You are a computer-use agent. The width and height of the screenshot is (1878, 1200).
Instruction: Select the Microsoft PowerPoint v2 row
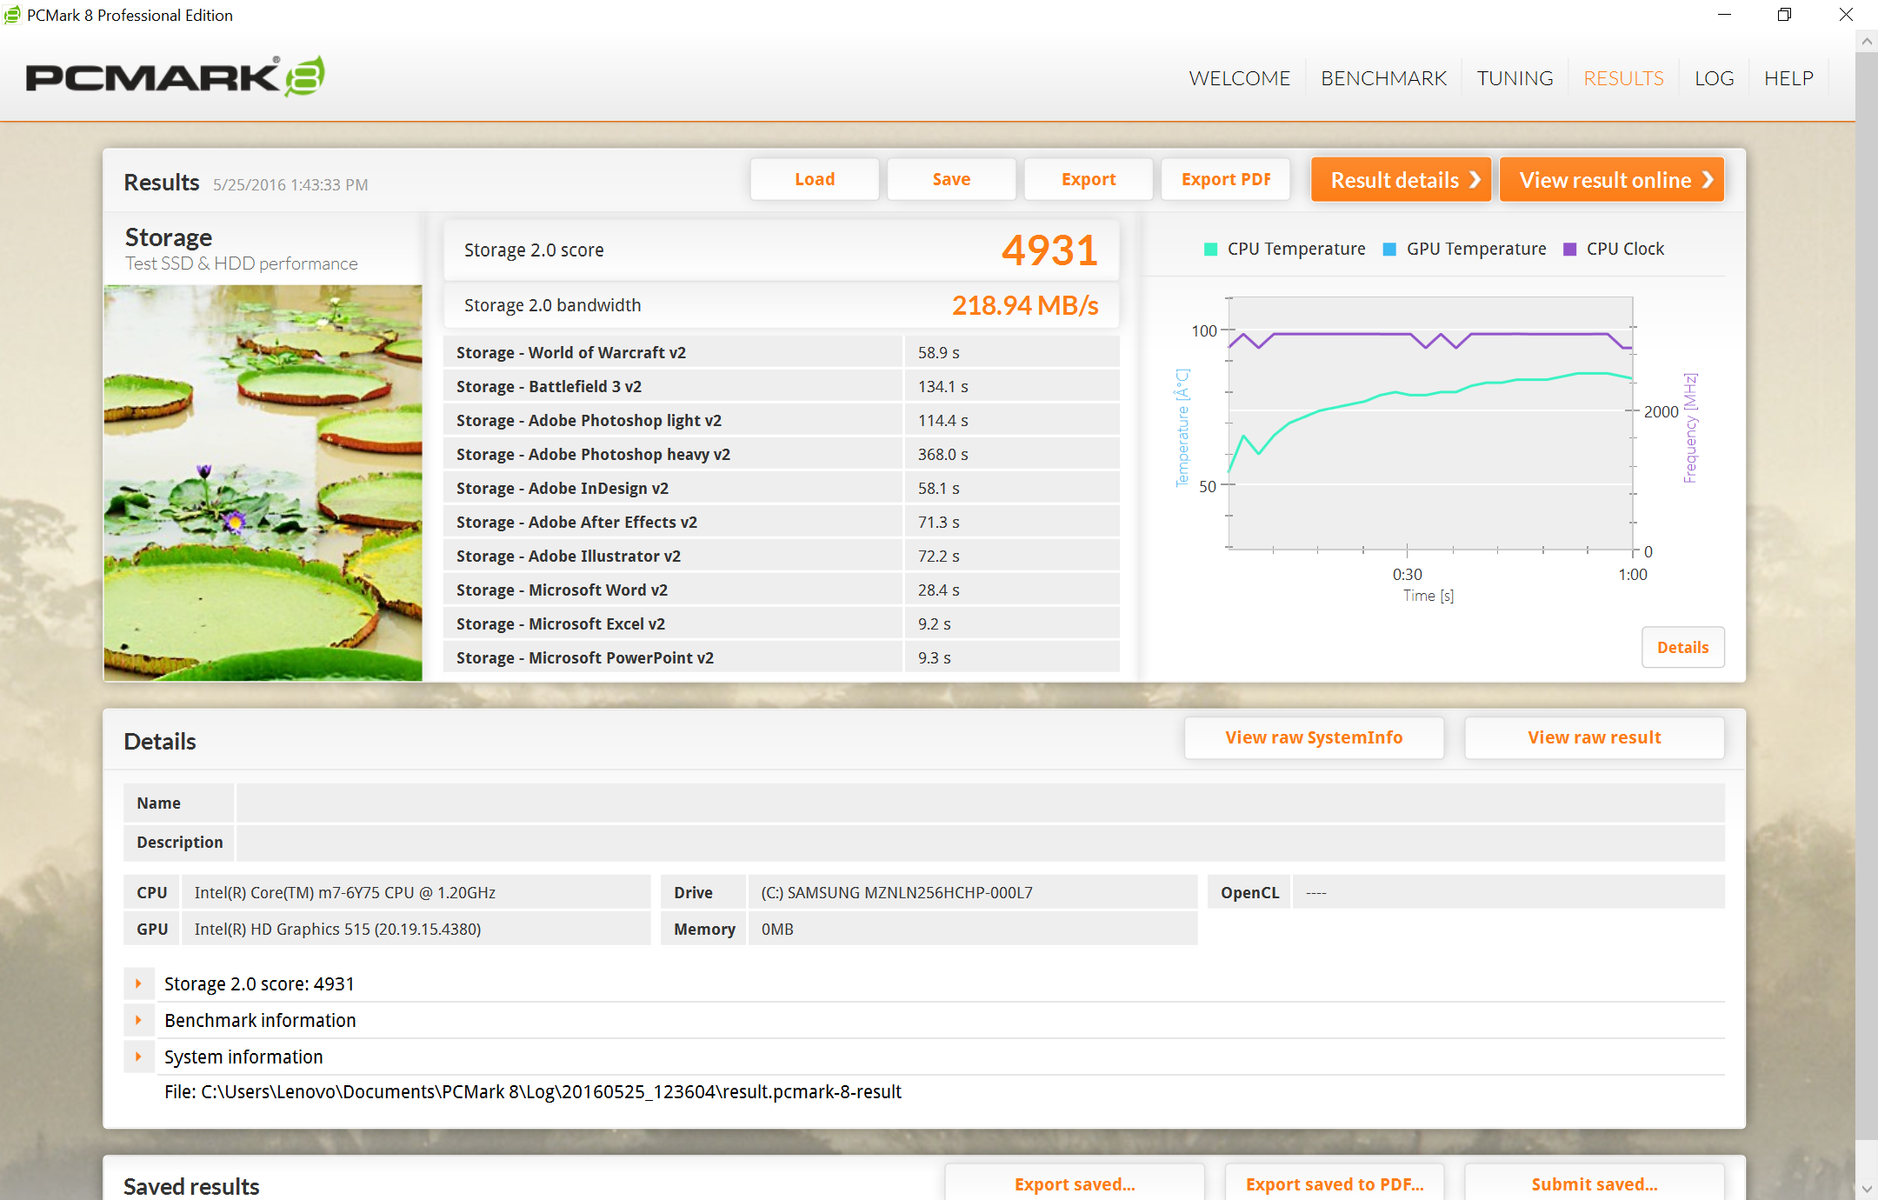781,658
